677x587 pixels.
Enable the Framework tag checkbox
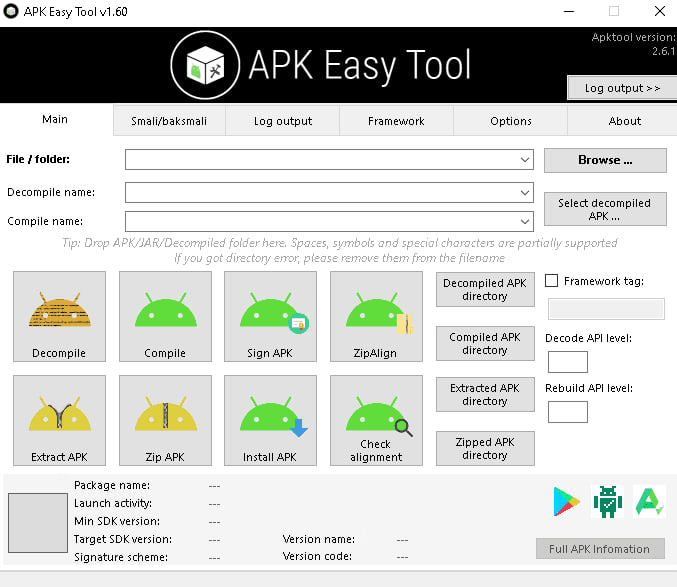coord(551,282)
